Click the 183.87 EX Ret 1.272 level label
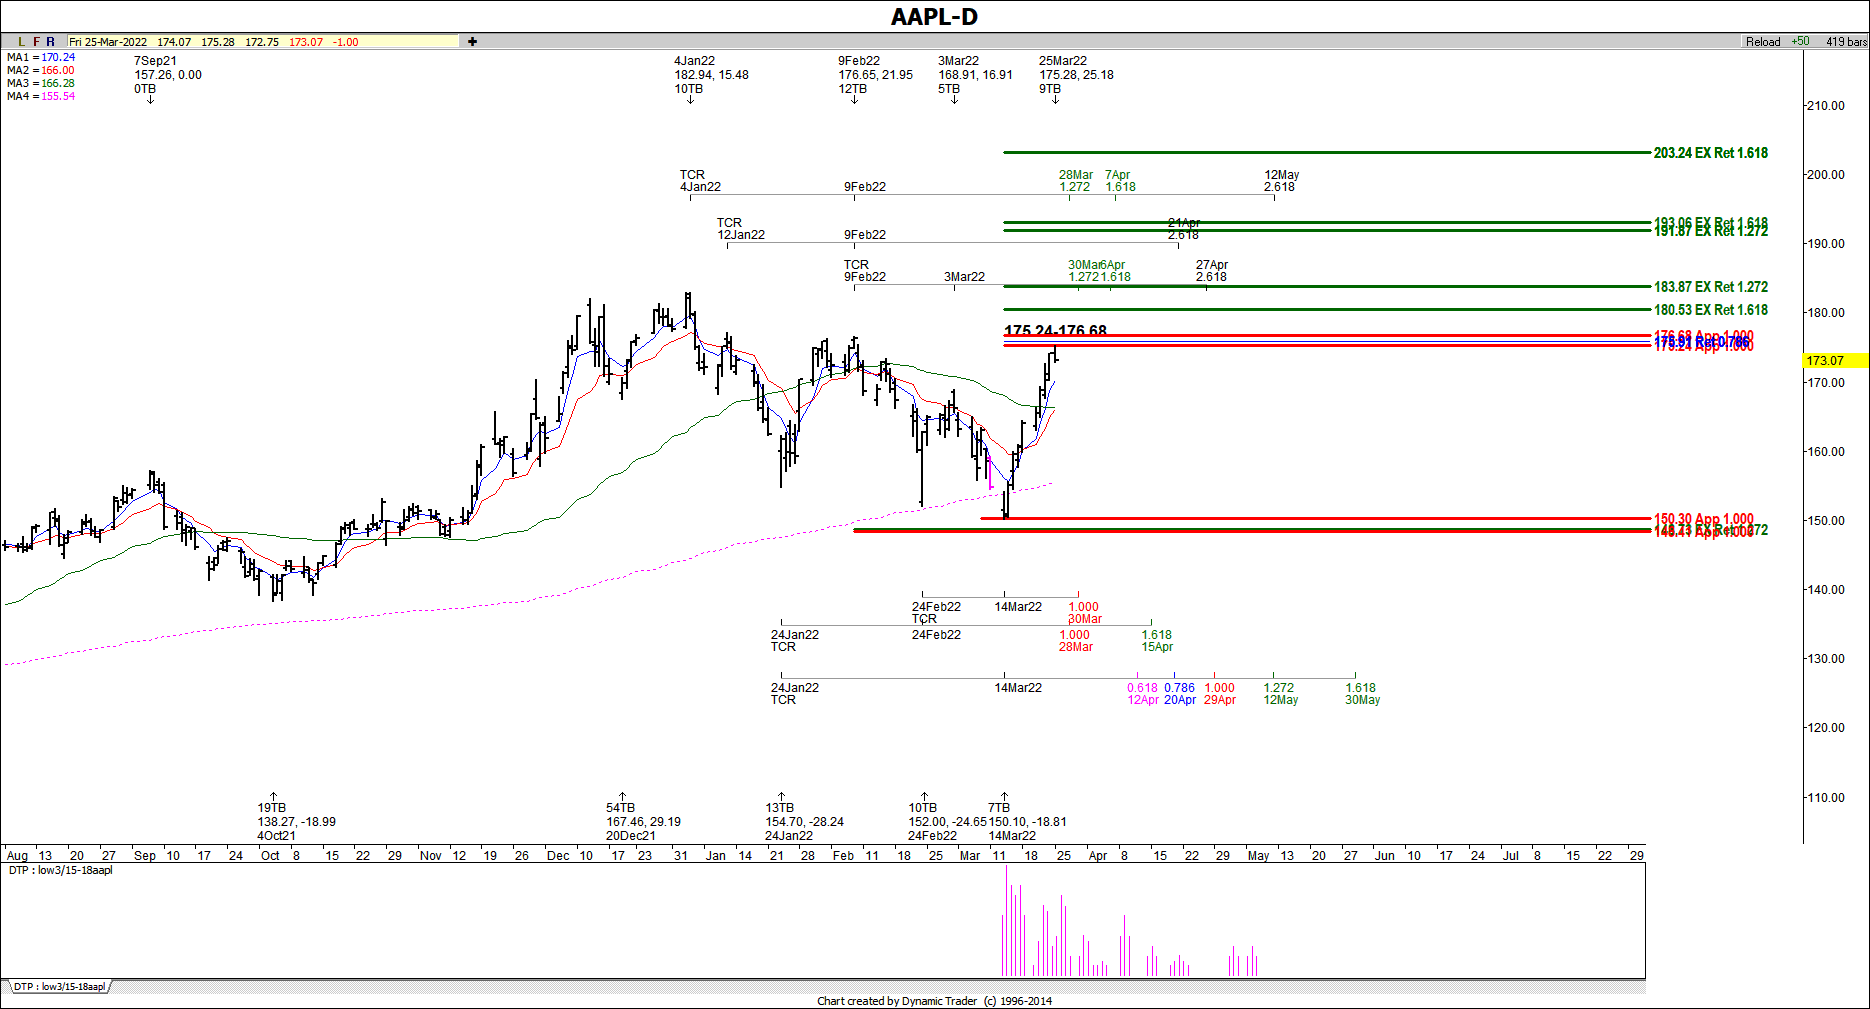Screen dimensions: 1870x1009 click(x=1710, y=287)
